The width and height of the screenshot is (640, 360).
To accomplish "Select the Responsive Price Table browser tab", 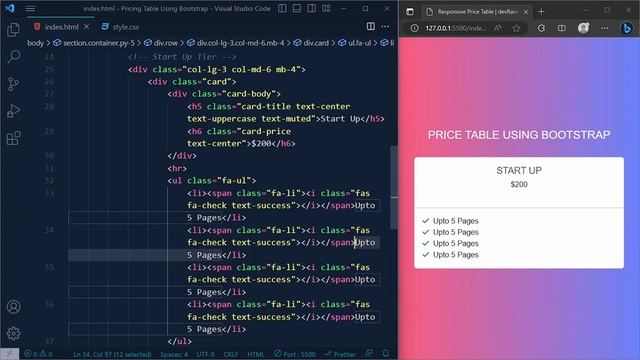I will pos(476,12).
